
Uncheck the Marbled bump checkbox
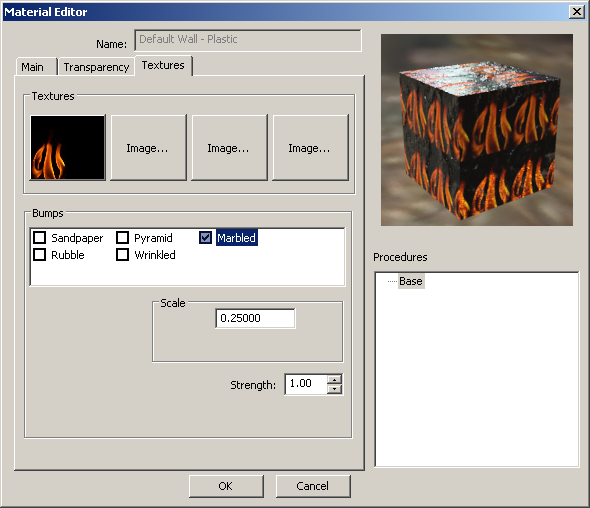click(x=205, y=238)
